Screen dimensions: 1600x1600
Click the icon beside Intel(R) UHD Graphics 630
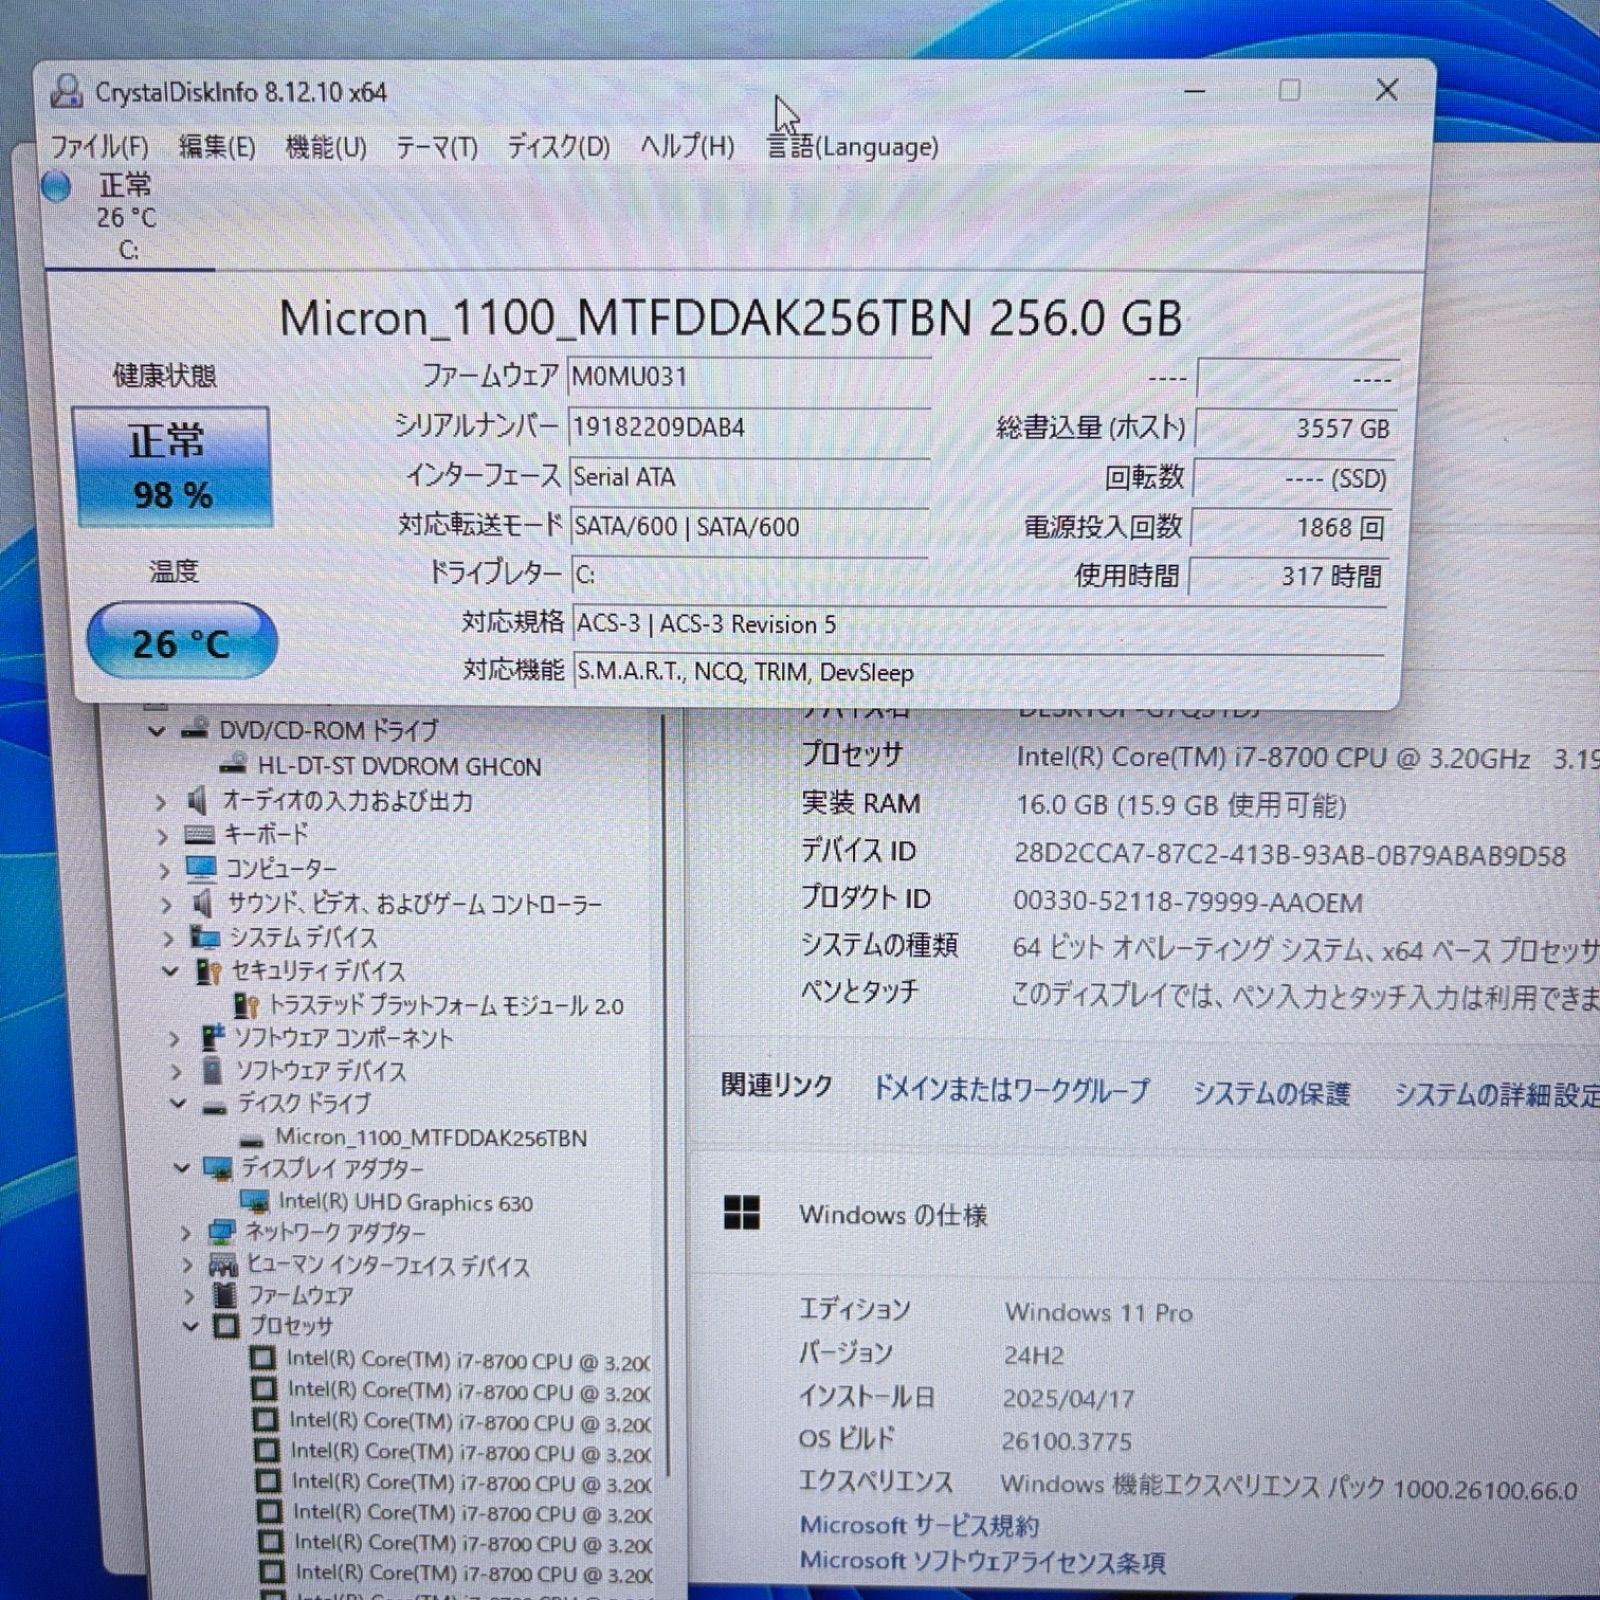255,1202
